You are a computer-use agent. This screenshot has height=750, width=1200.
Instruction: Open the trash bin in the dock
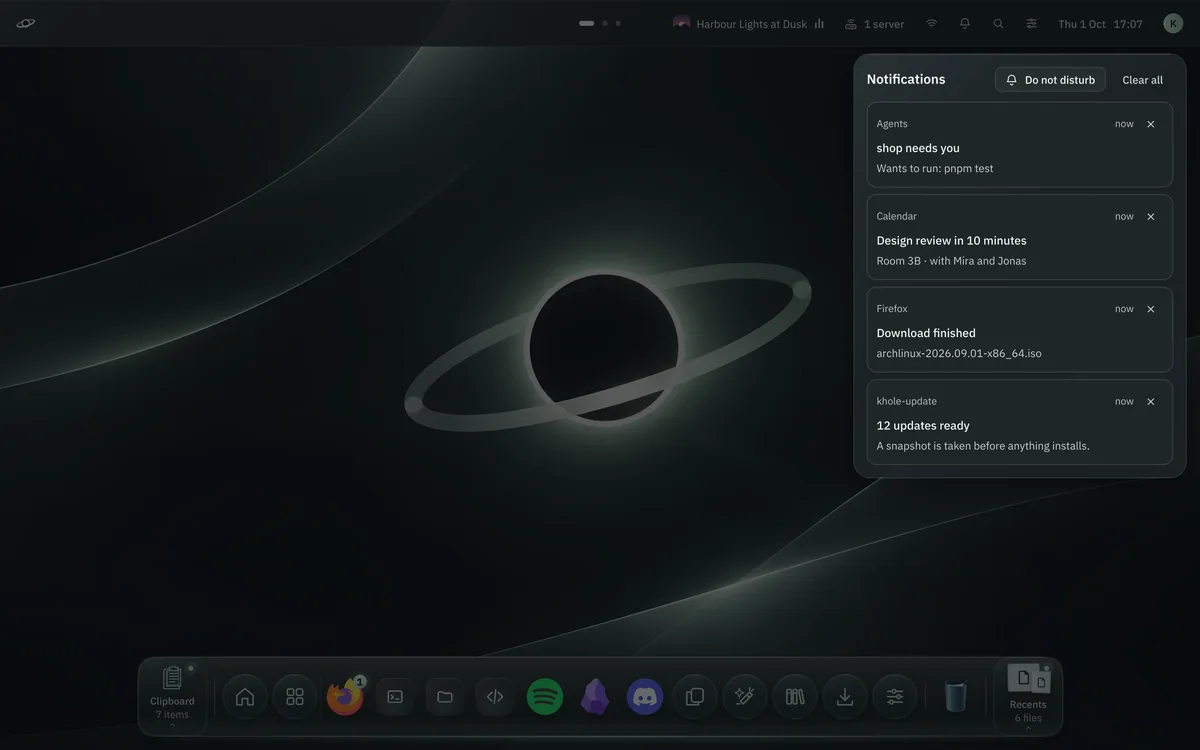(956, 697)
